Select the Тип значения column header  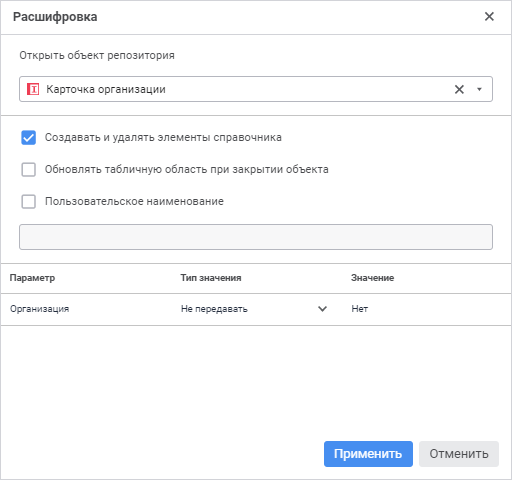tap(211, 278)
